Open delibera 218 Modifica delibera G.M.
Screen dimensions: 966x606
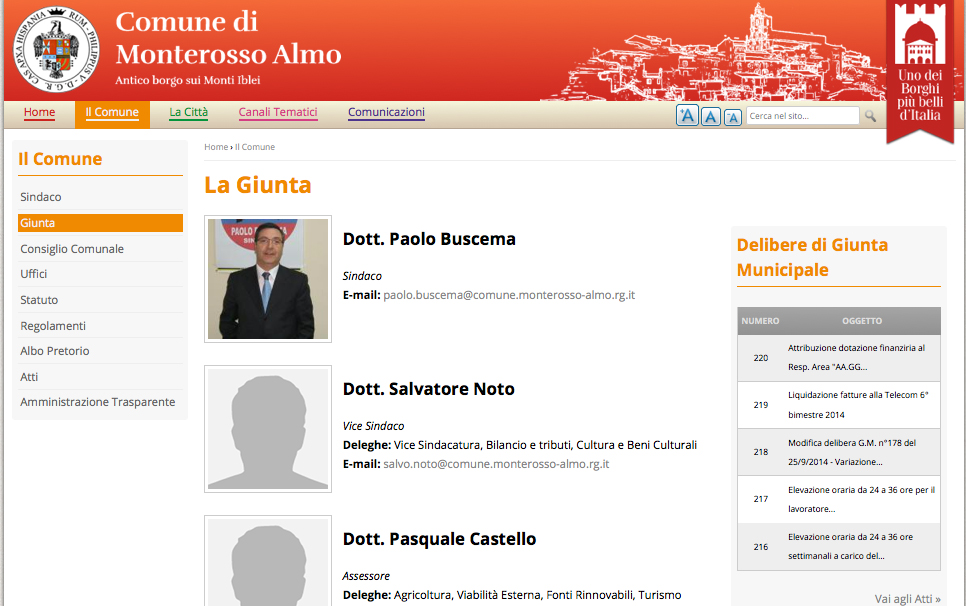852,452
